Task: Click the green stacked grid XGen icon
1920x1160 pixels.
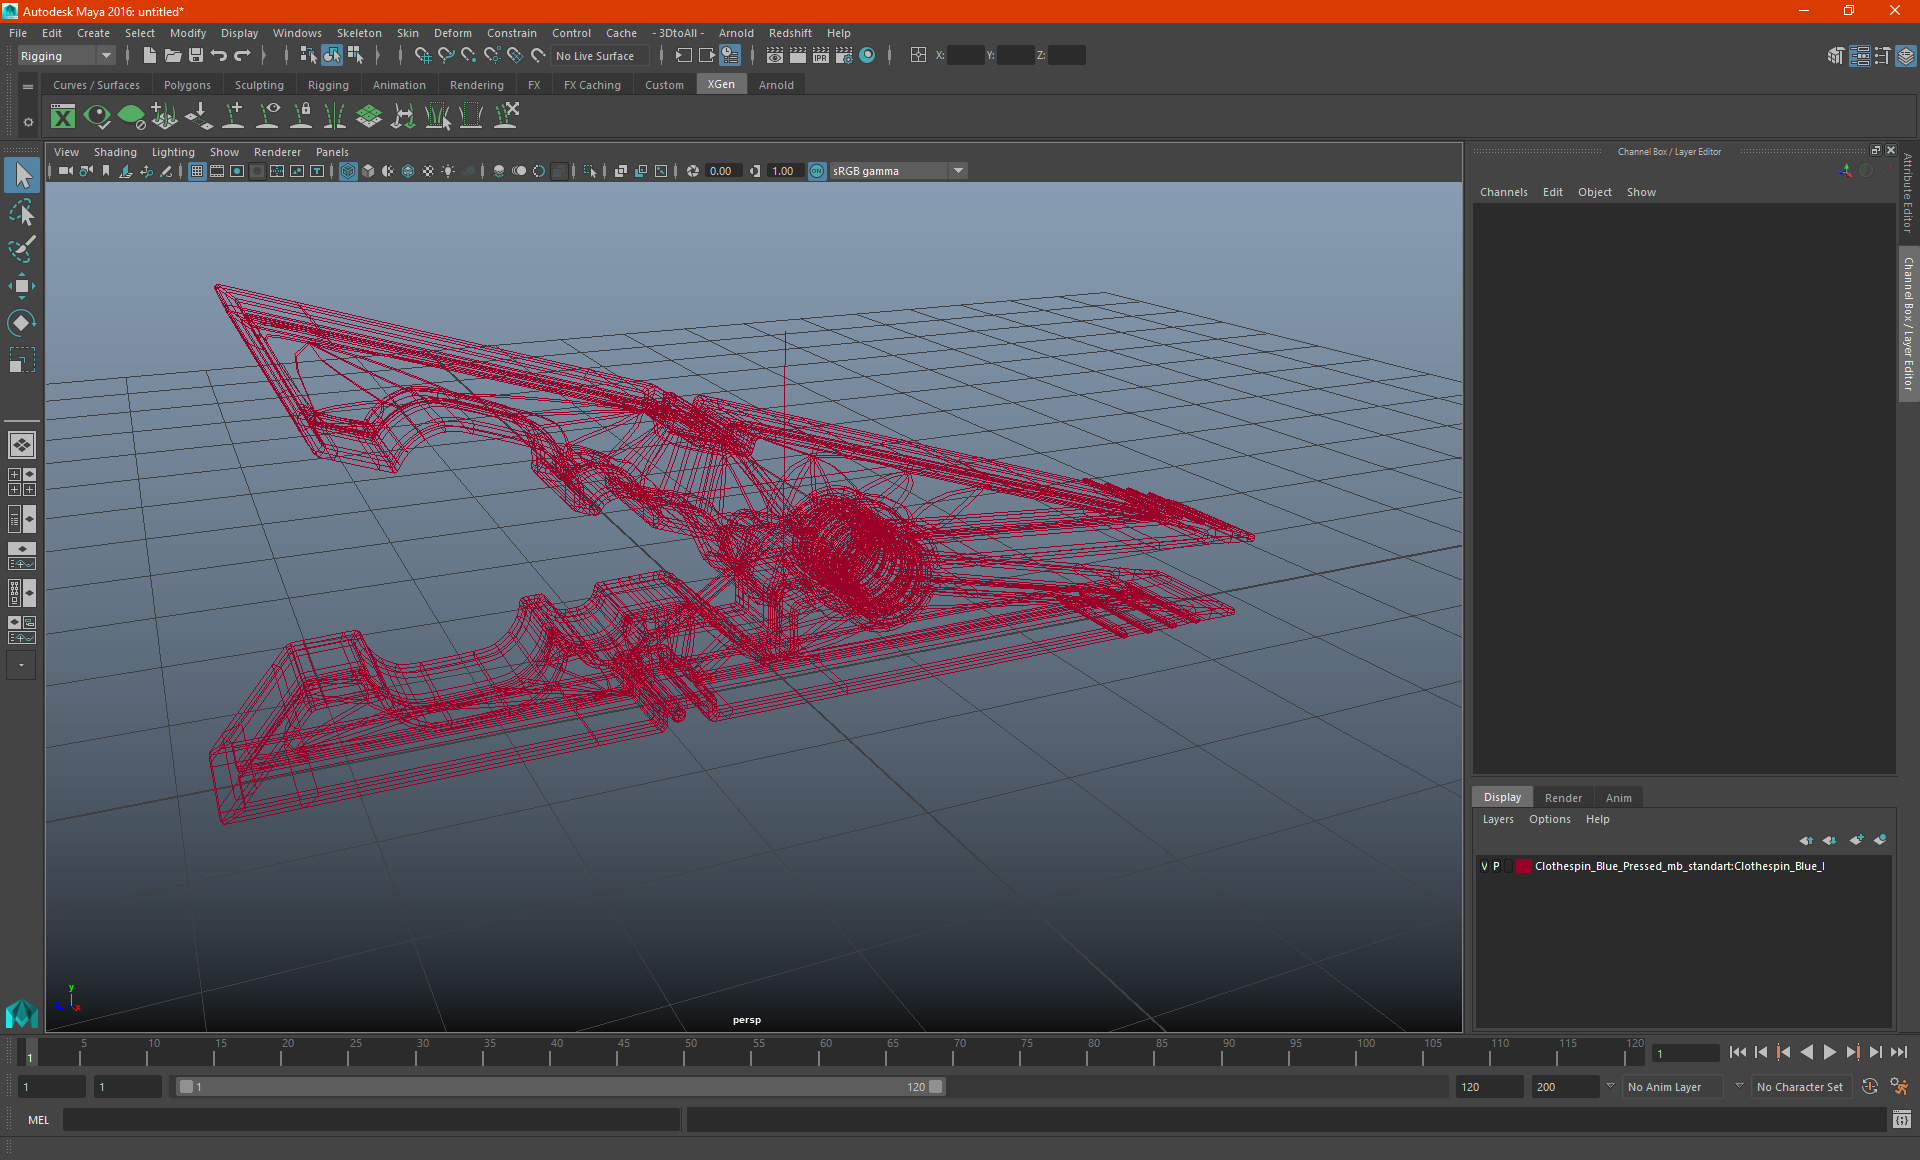Action: click(x=369, y=116)
